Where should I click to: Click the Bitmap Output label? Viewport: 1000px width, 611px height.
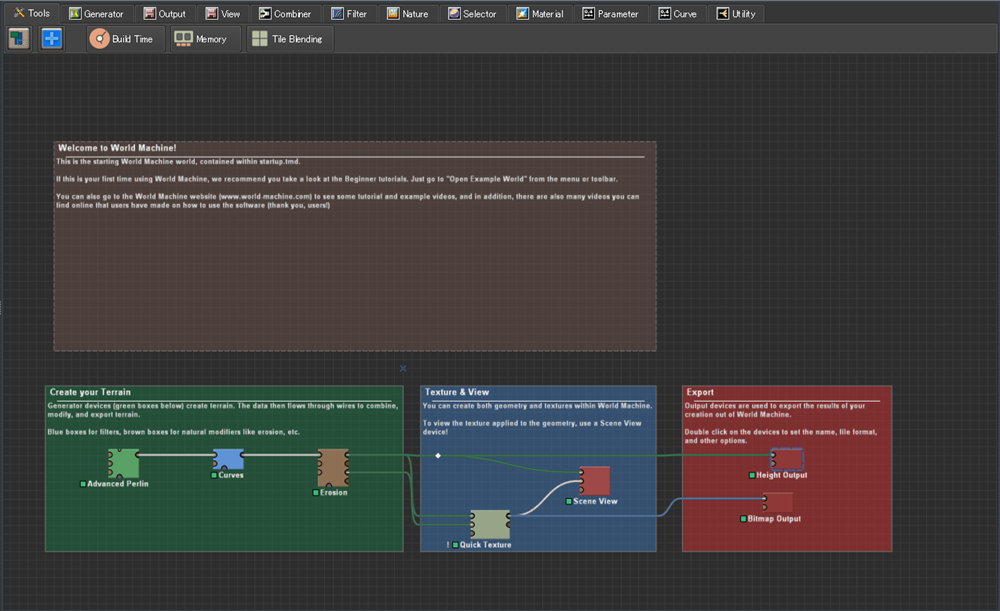pyautogui.click(x=774, y=519)
